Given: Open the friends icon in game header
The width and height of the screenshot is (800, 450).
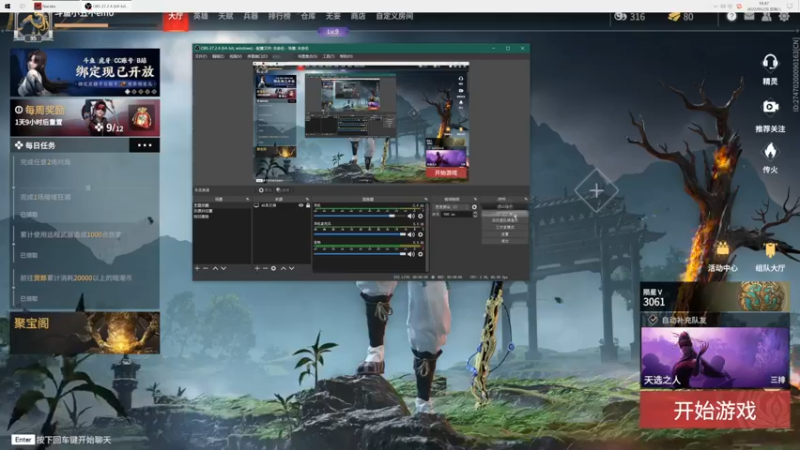Looking at the screenshot, I should pos(766,16).
